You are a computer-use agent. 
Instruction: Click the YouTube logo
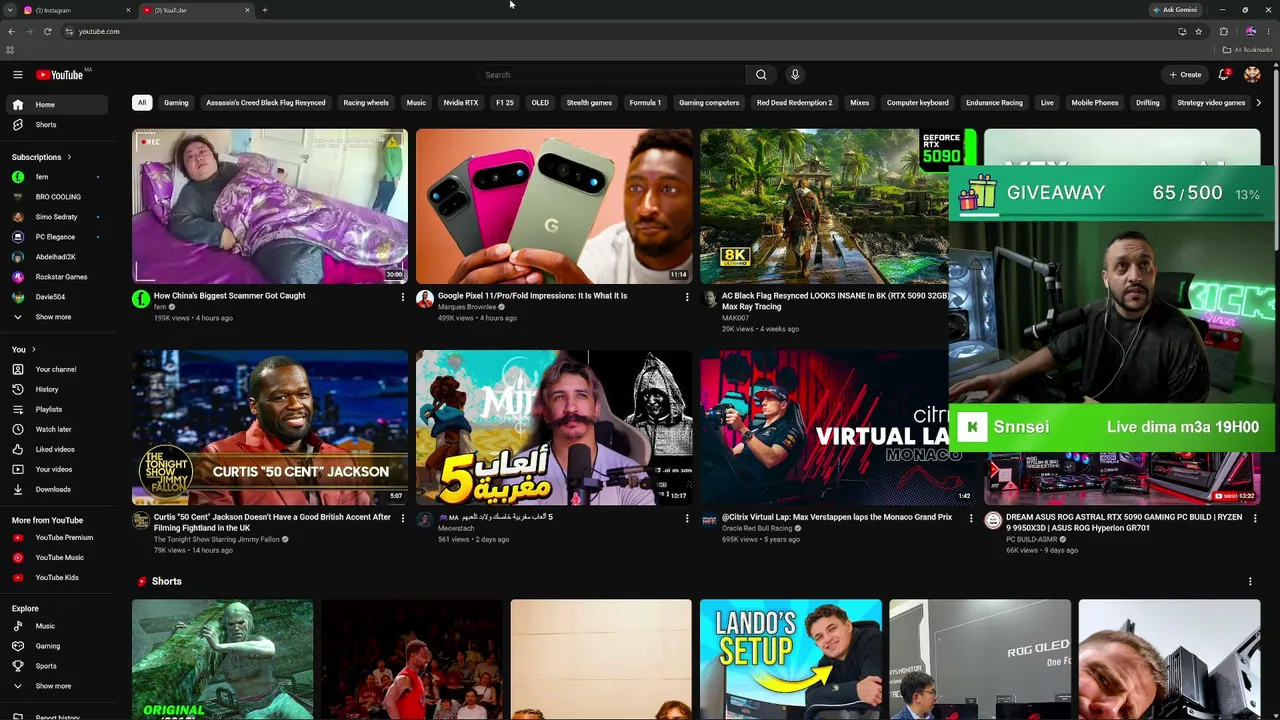point(60,75)
